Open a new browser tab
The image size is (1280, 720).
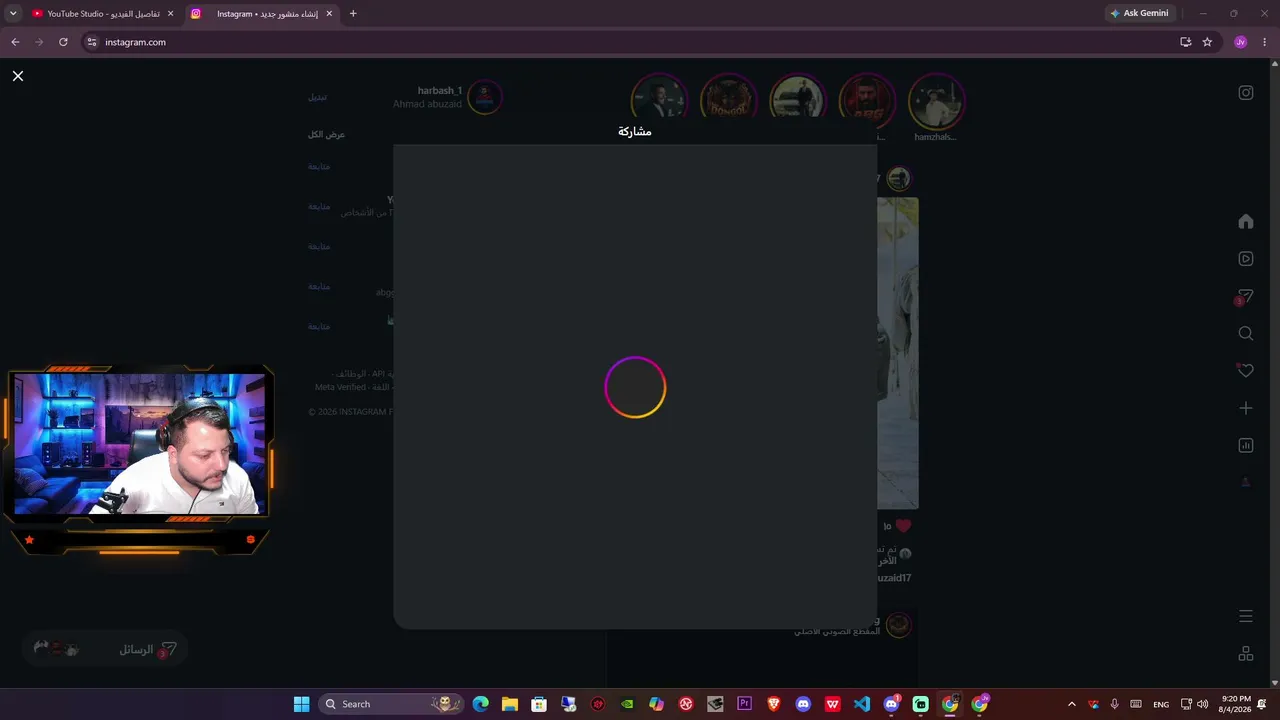click(x=353, y=14)
